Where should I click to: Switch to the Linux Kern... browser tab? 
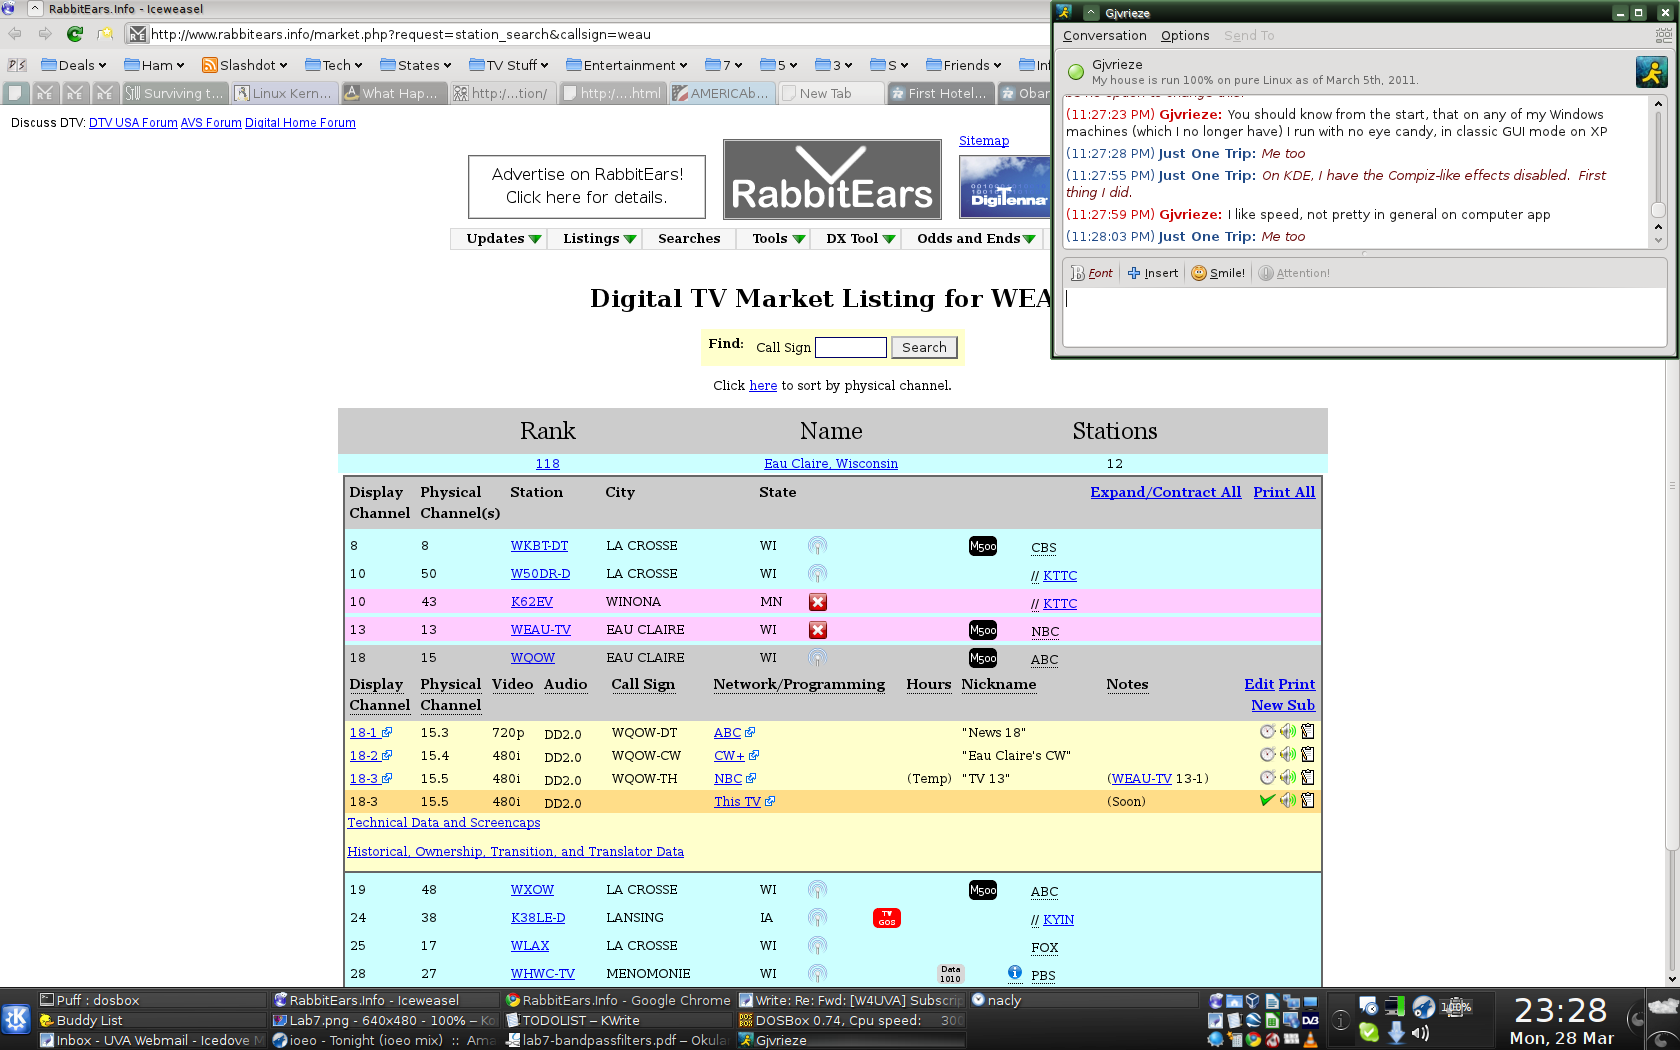point(284,93)
